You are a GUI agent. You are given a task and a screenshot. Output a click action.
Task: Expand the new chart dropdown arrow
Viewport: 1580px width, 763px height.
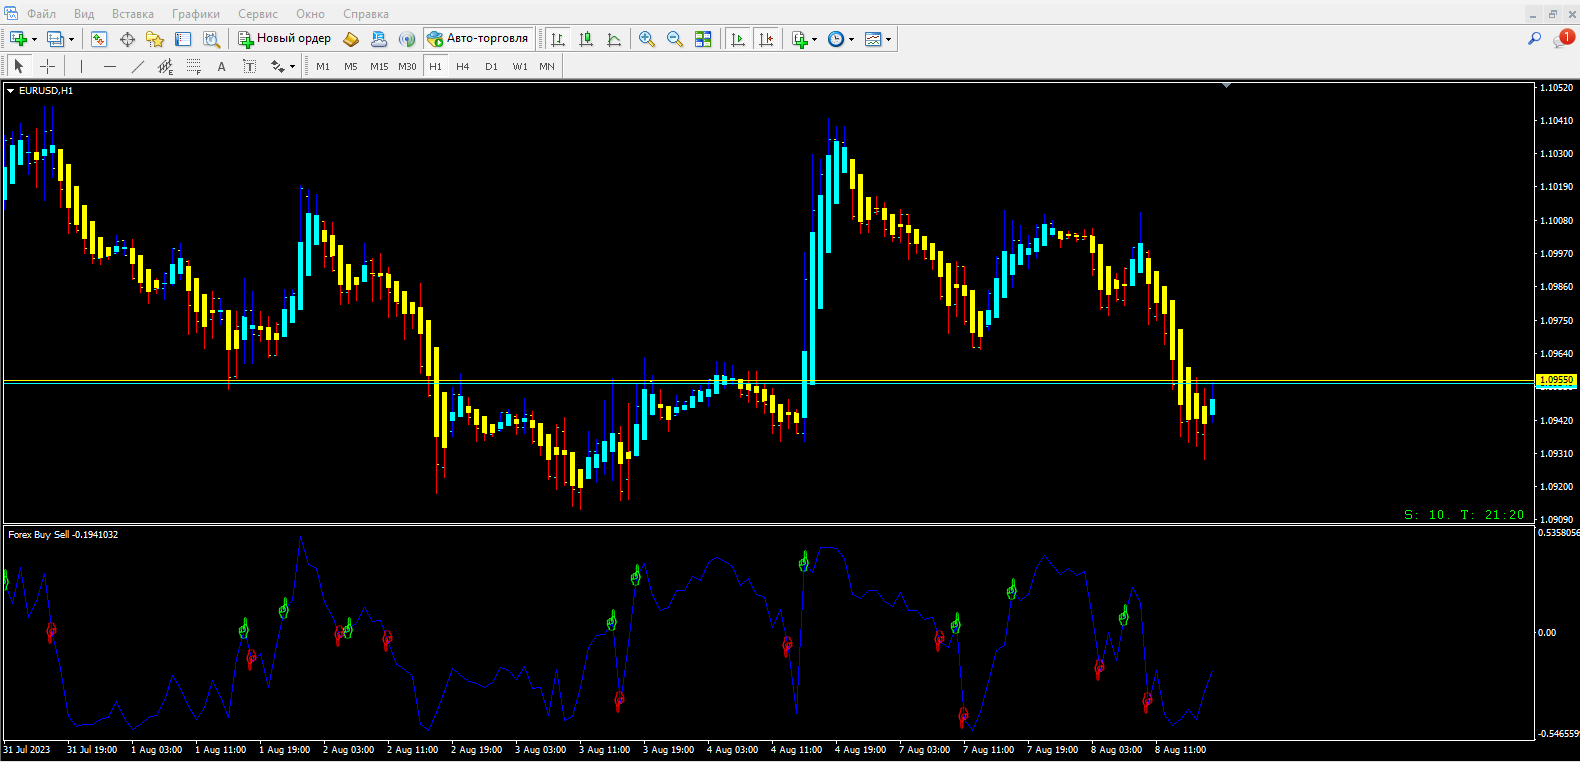(35, 39)
